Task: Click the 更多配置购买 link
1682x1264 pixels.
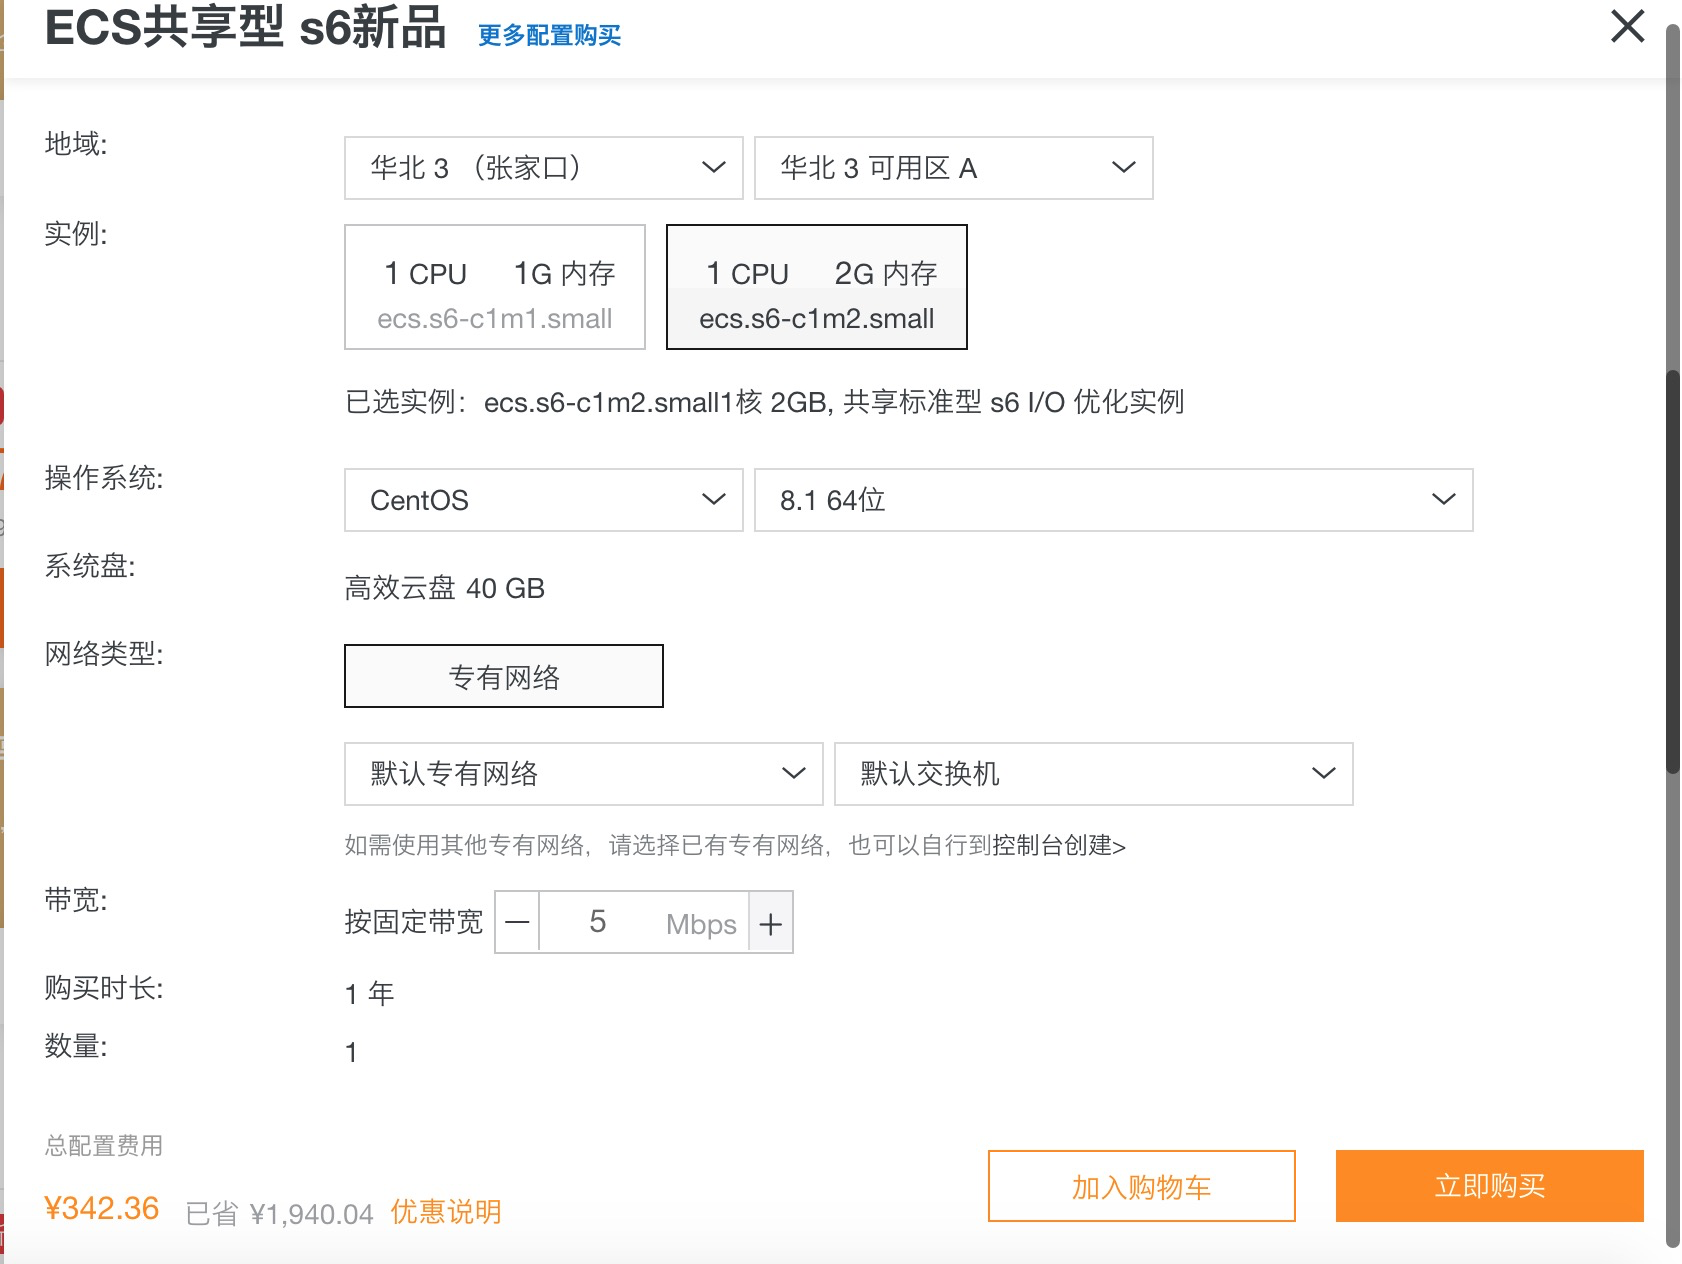Action: (549, 36)
